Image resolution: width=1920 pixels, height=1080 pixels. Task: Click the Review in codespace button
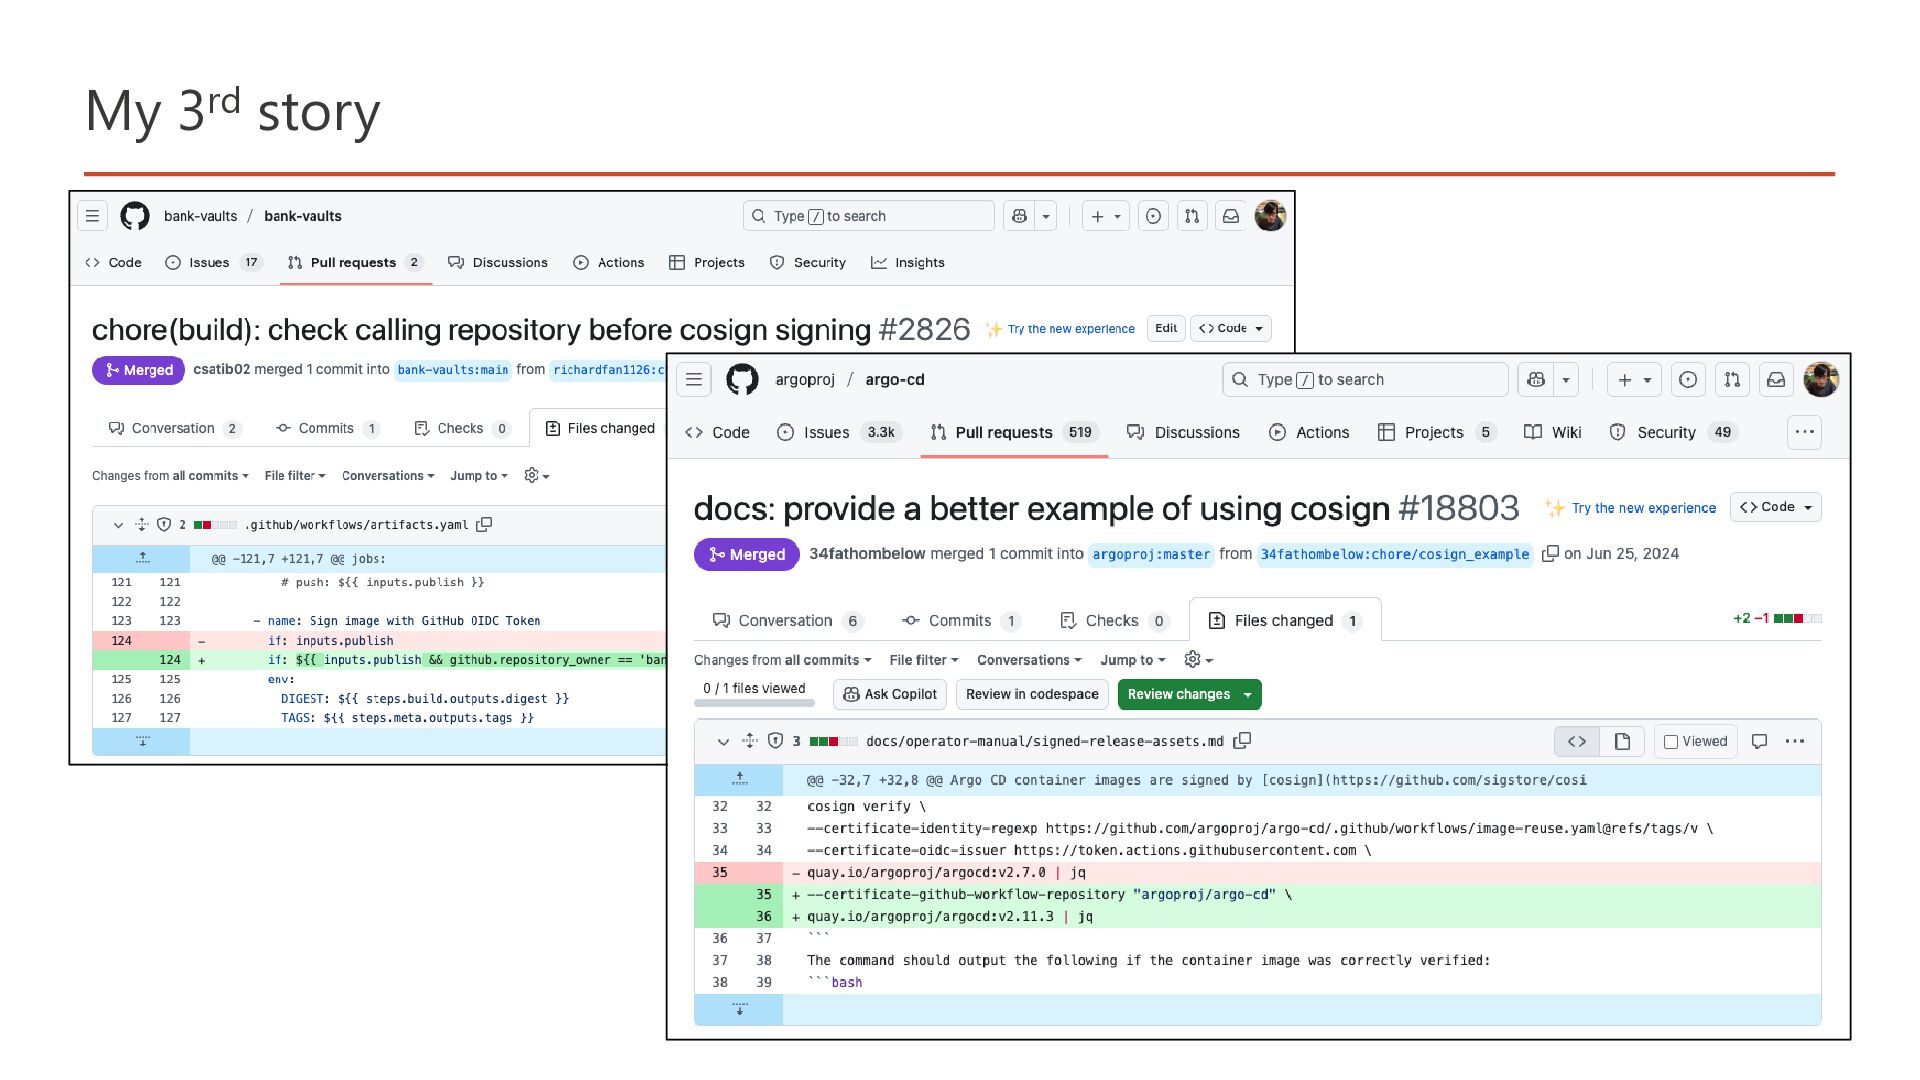[x=1031, y=694]
